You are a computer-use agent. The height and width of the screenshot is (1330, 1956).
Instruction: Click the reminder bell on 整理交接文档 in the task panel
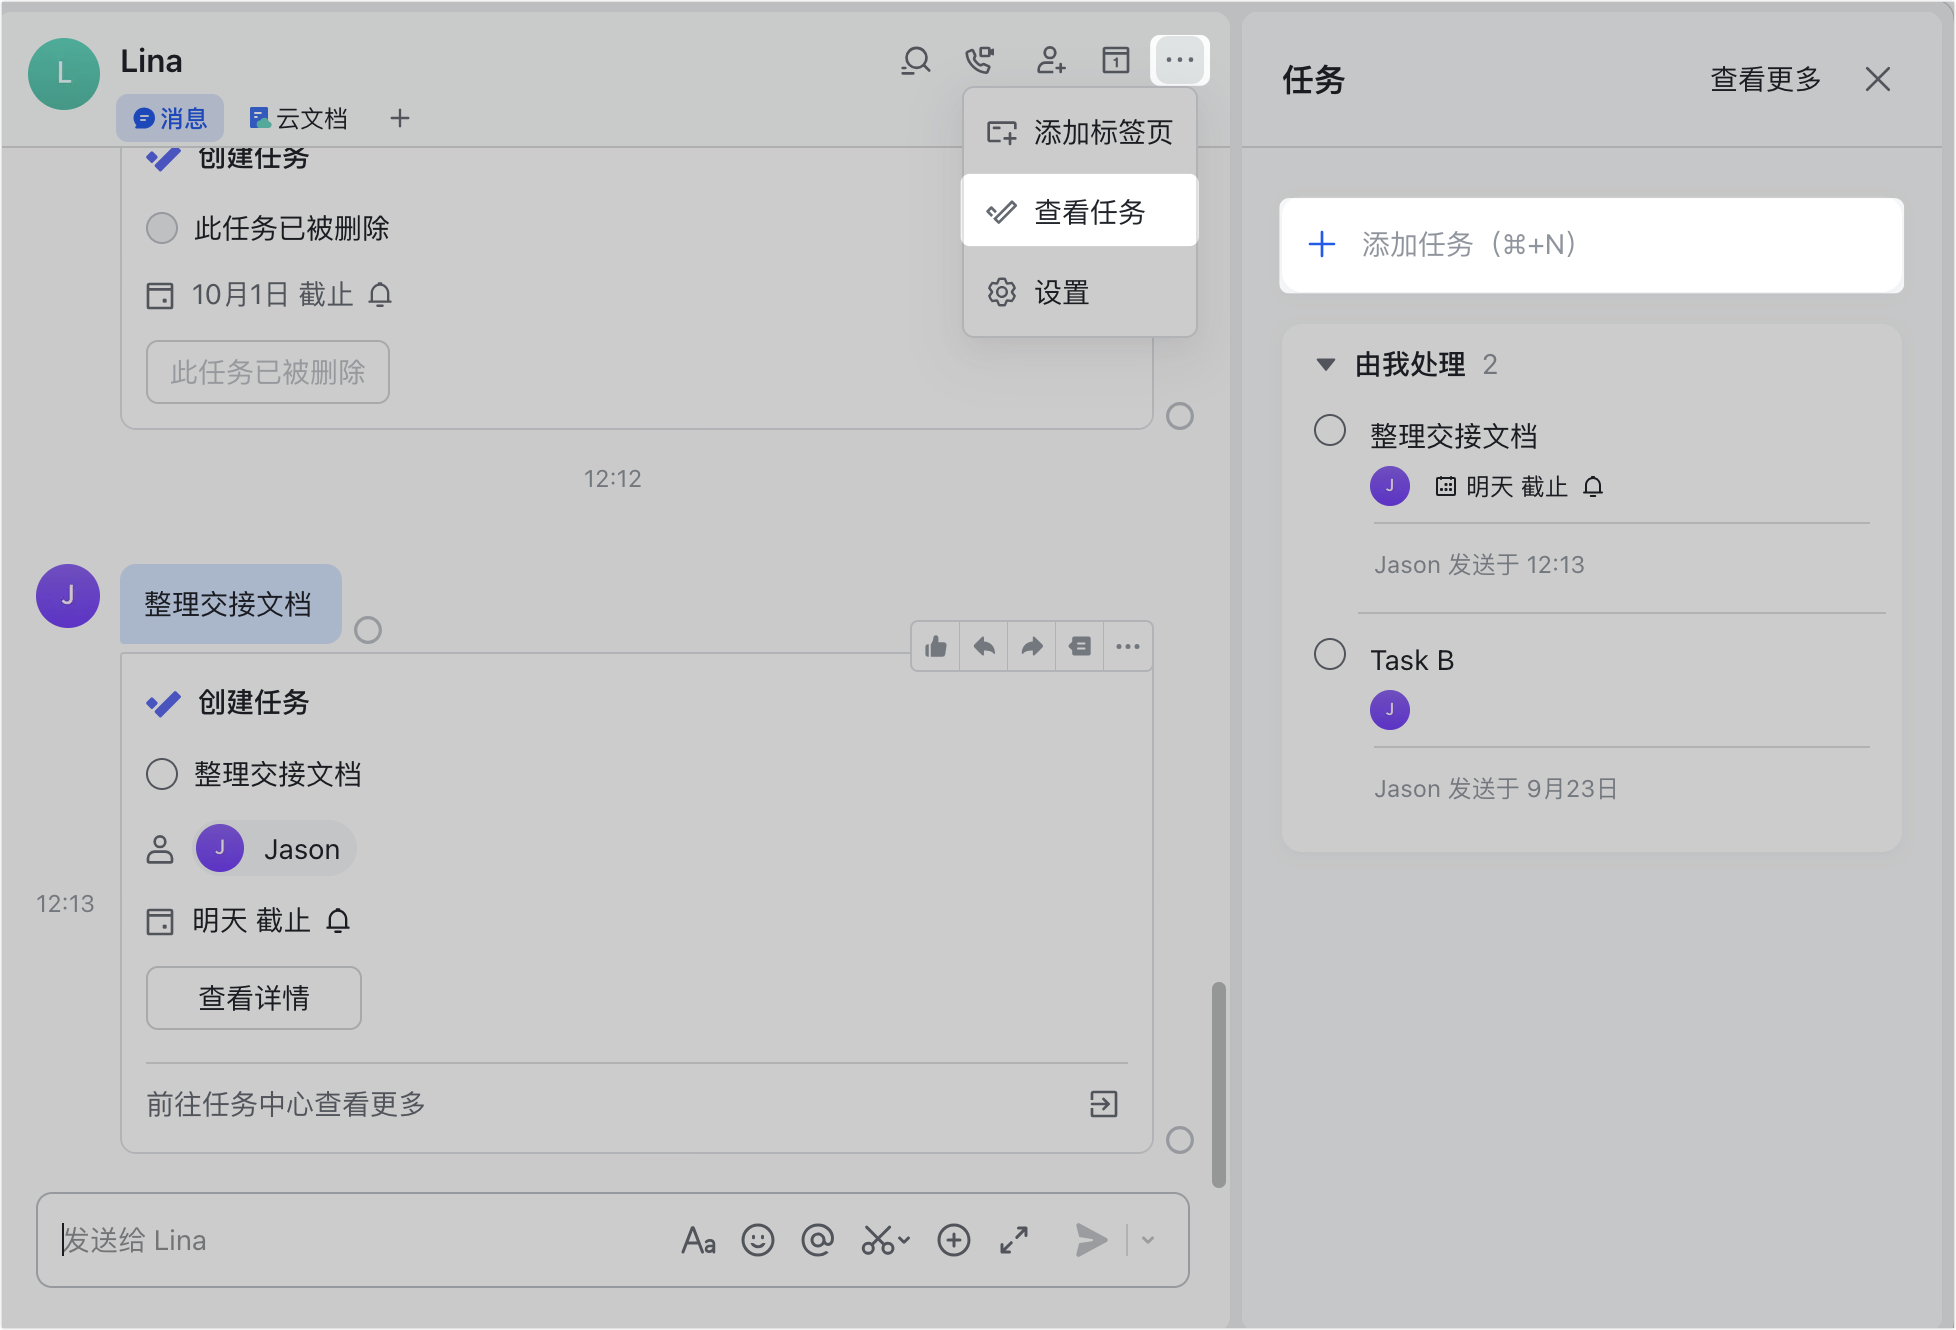(1593, 487)
